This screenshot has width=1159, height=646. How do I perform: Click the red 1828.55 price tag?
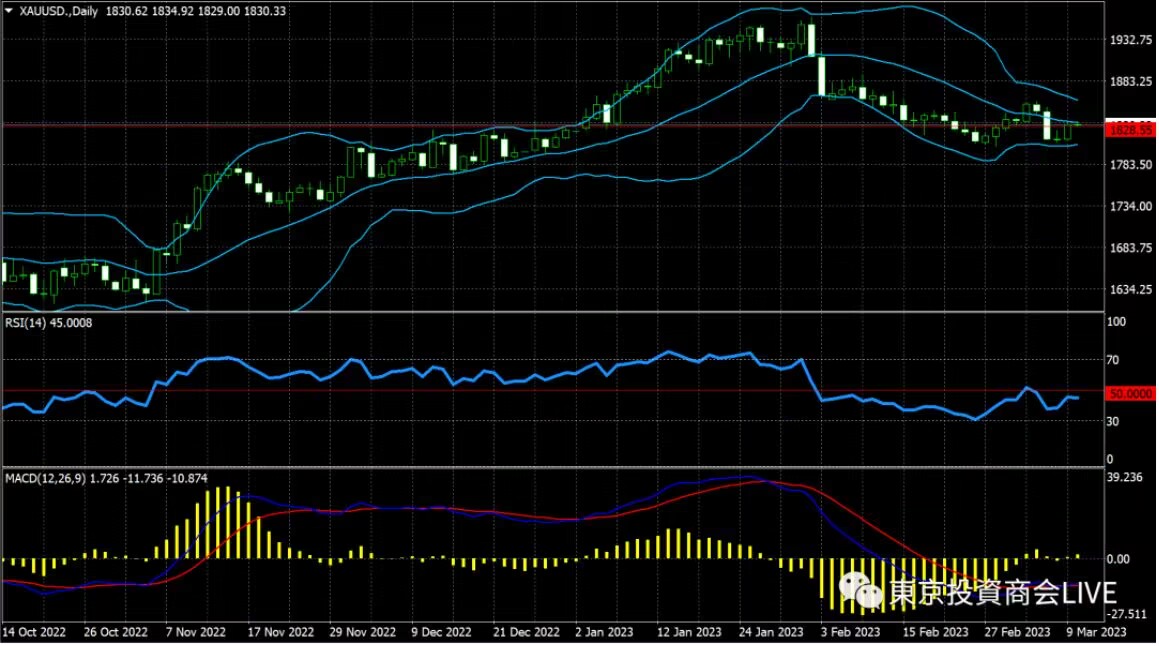(1130, 129)
